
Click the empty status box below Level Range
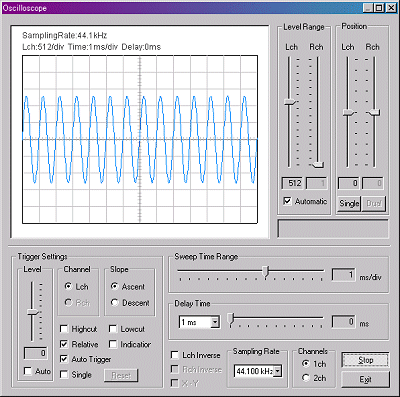pos(333,228)
